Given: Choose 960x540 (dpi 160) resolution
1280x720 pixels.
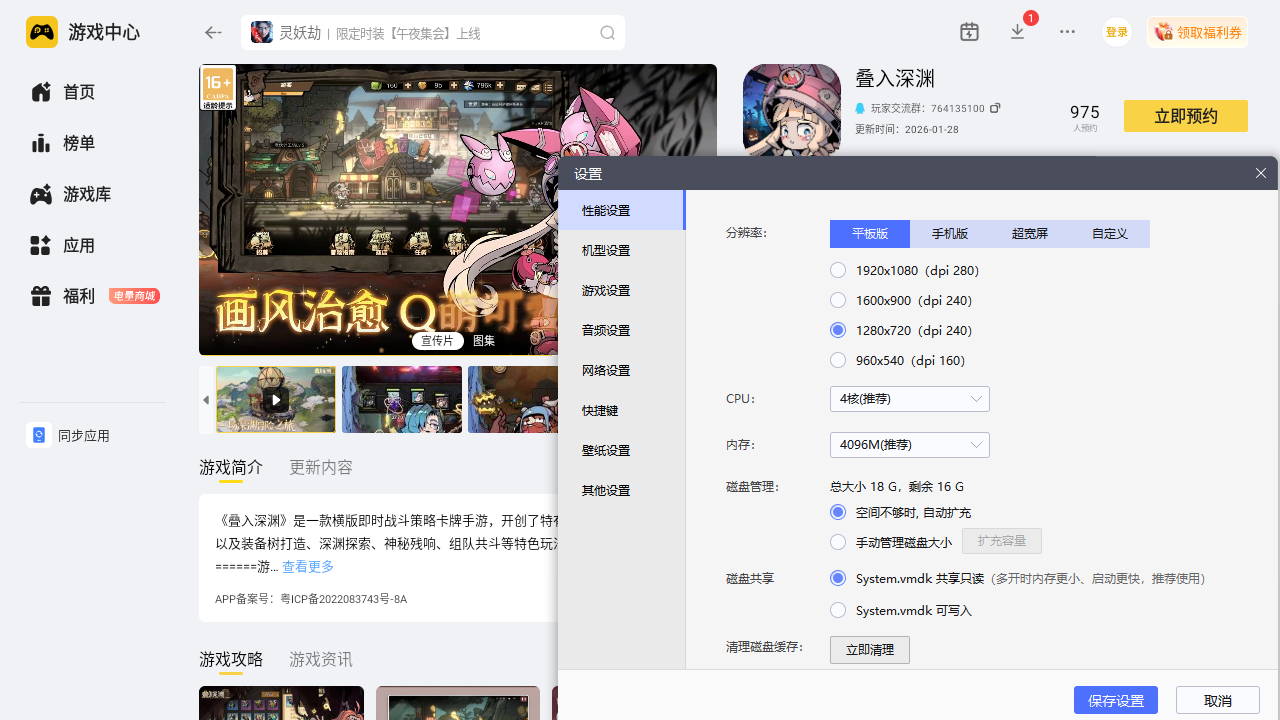Looking at the screenshot, I should tap(838, 360).
